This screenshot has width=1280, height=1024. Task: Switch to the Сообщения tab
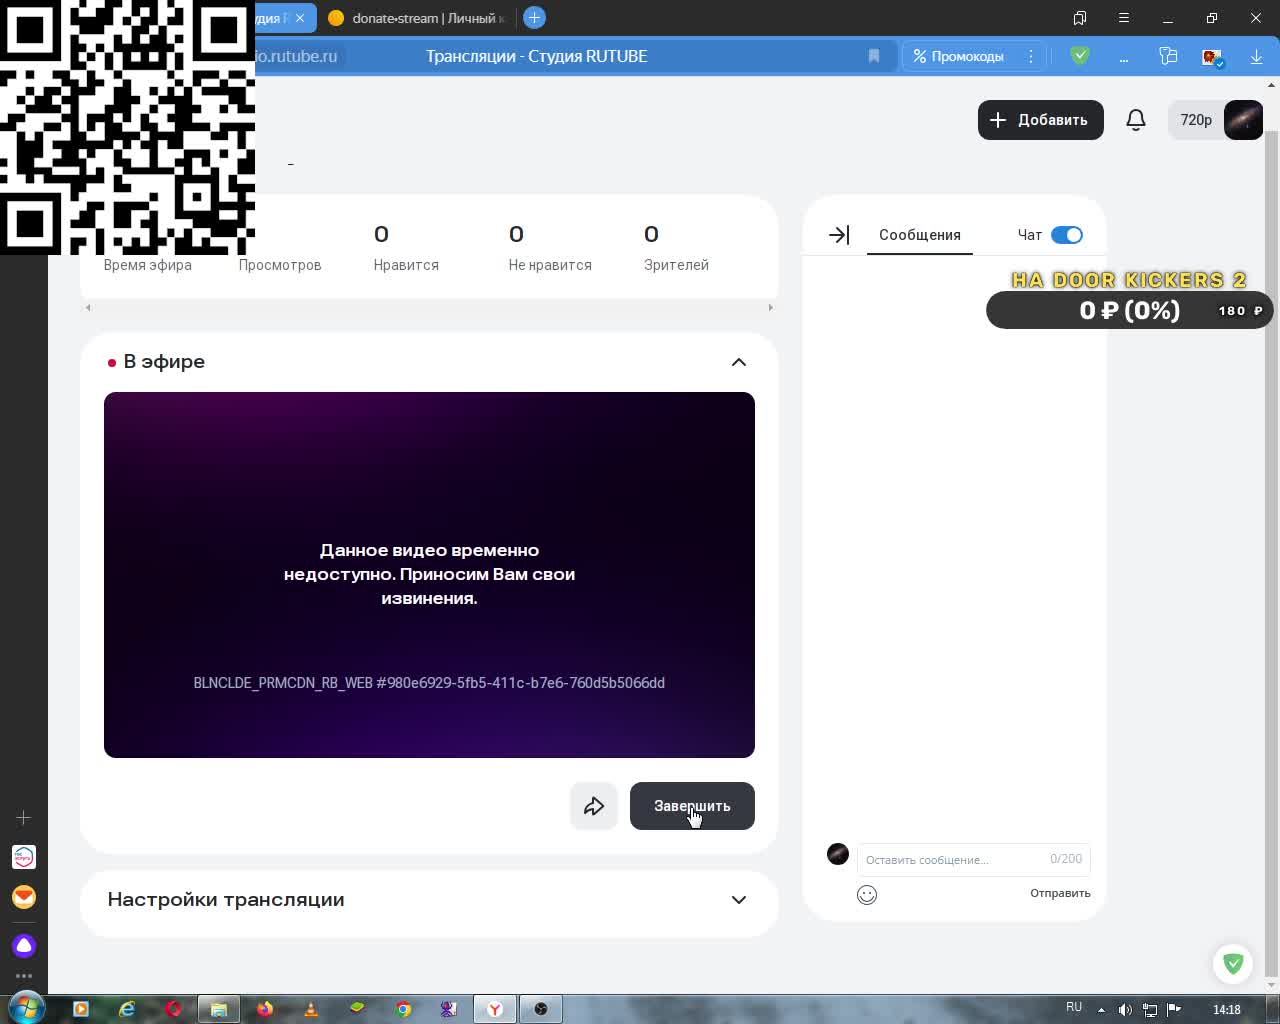(x=920, y=235)
